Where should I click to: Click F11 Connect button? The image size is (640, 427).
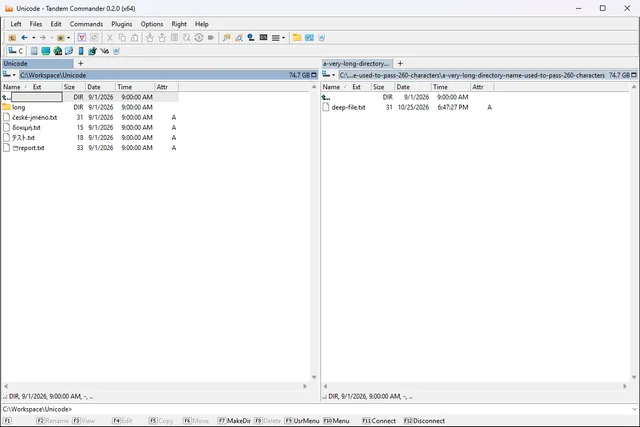(x=379, y=421)
